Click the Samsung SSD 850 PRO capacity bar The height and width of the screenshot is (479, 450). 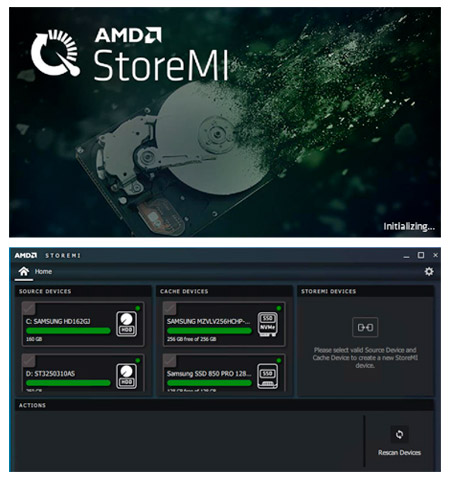click(x=209, y=383)
